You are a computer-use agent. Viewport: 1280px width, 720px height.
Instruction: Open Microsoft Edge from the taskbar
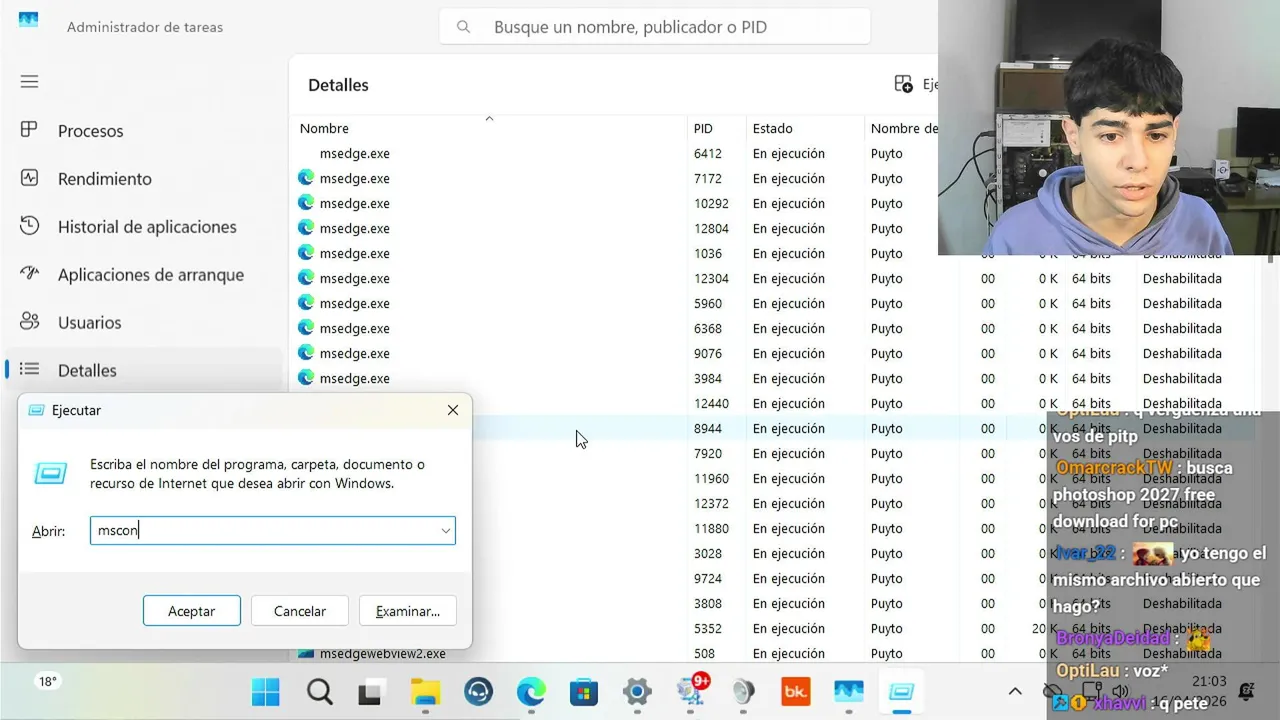531,691
